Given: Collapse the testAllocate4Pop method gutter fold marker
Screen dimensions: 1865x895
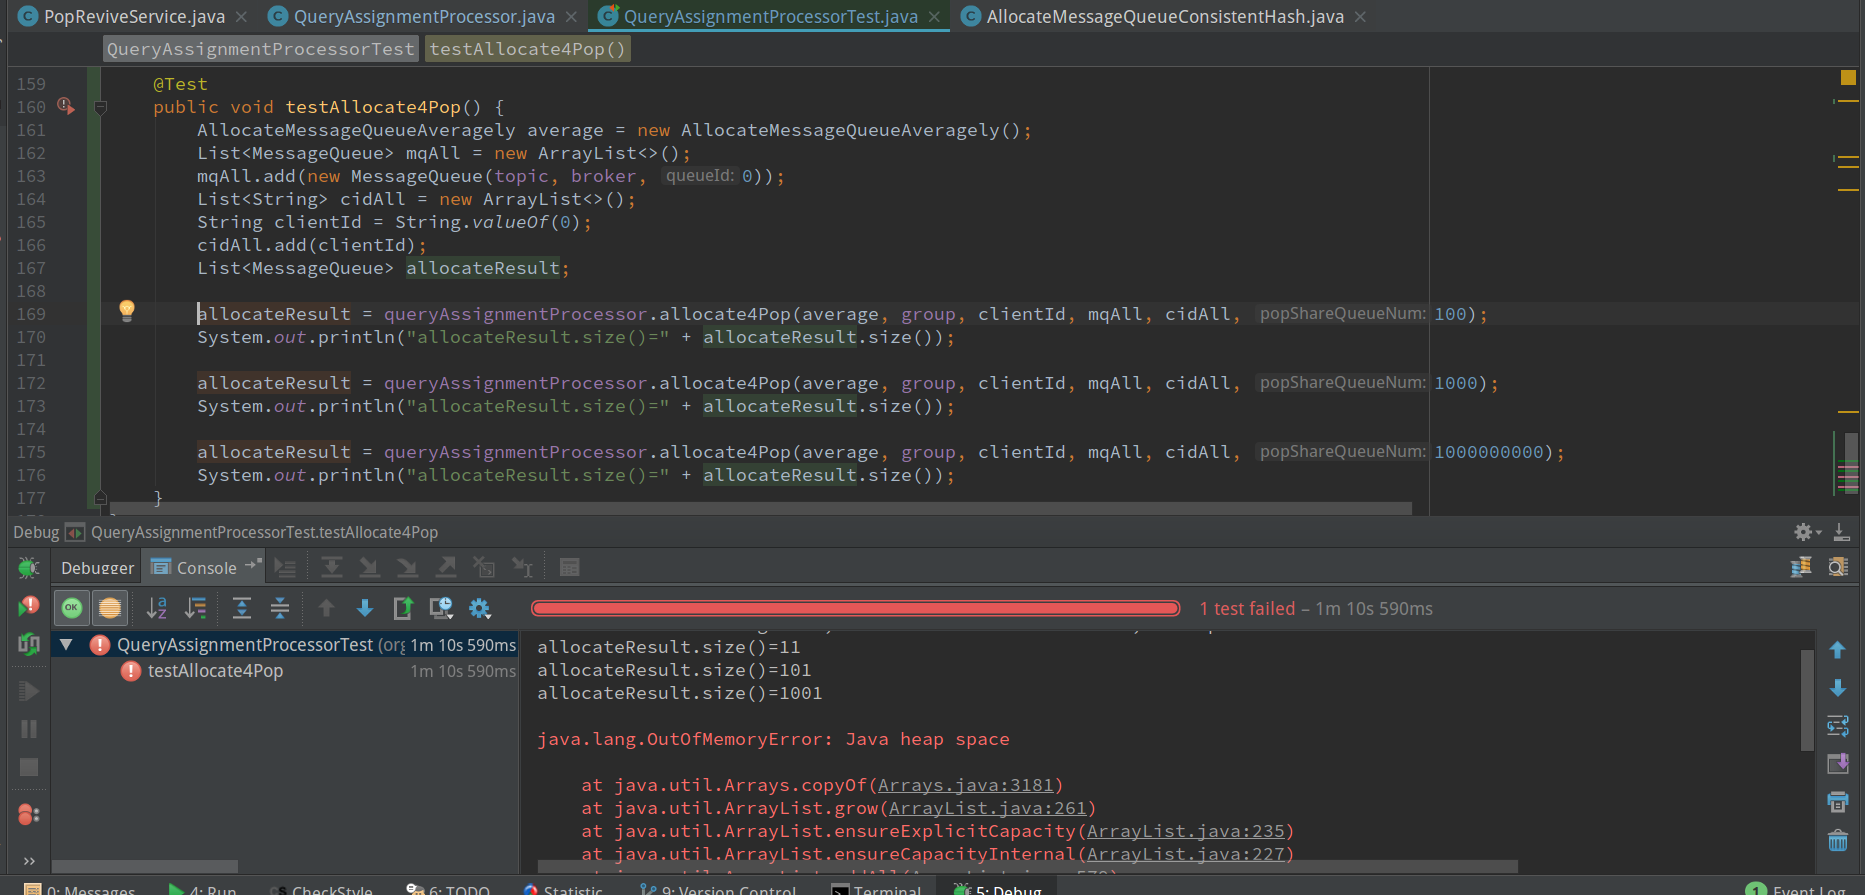Looking at the screenshot, I should point(100,107).
